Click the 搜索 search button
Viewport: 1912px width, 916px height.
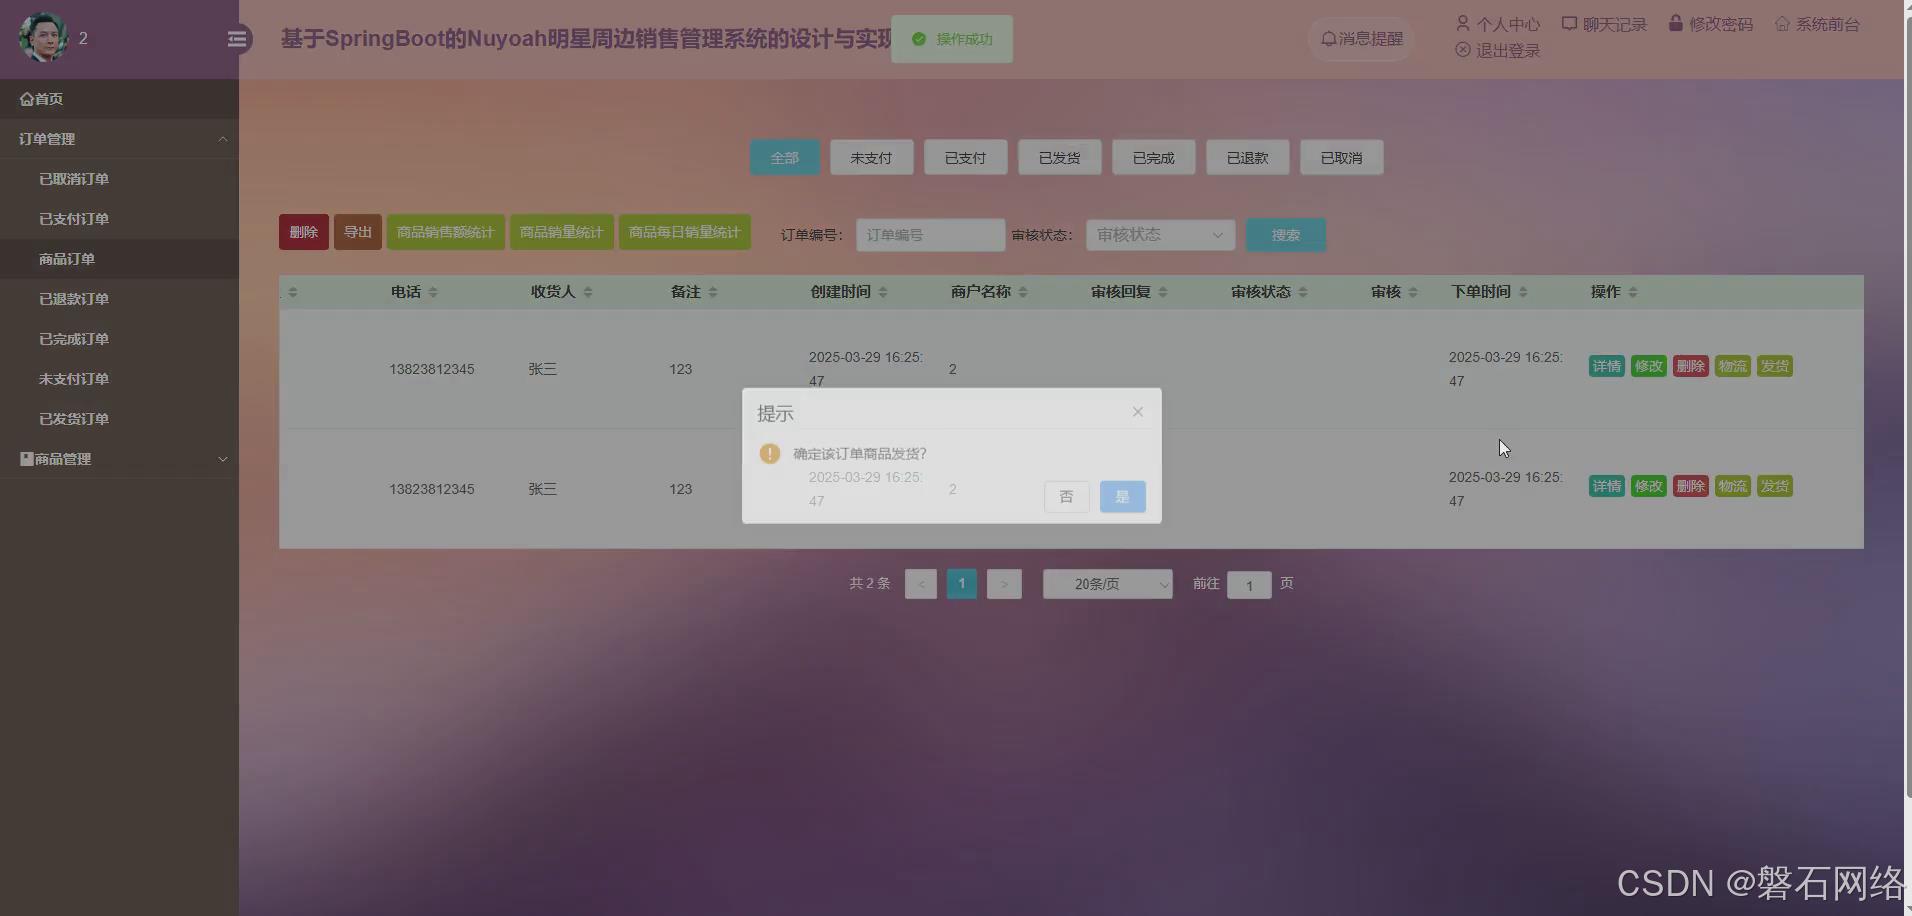pos(1286,234)
